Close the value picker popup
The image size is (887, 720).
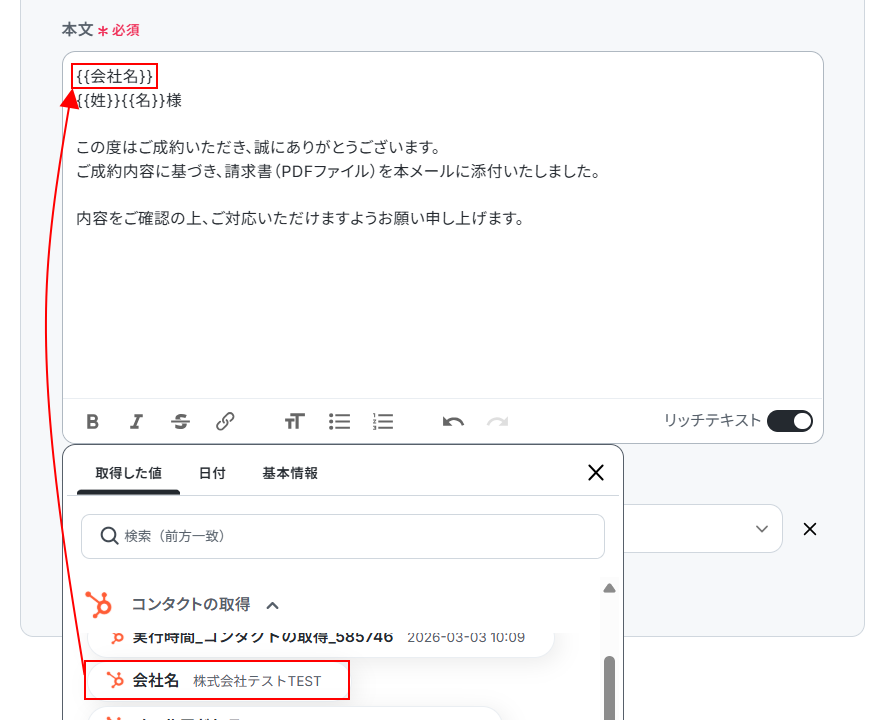click(596, 472)
